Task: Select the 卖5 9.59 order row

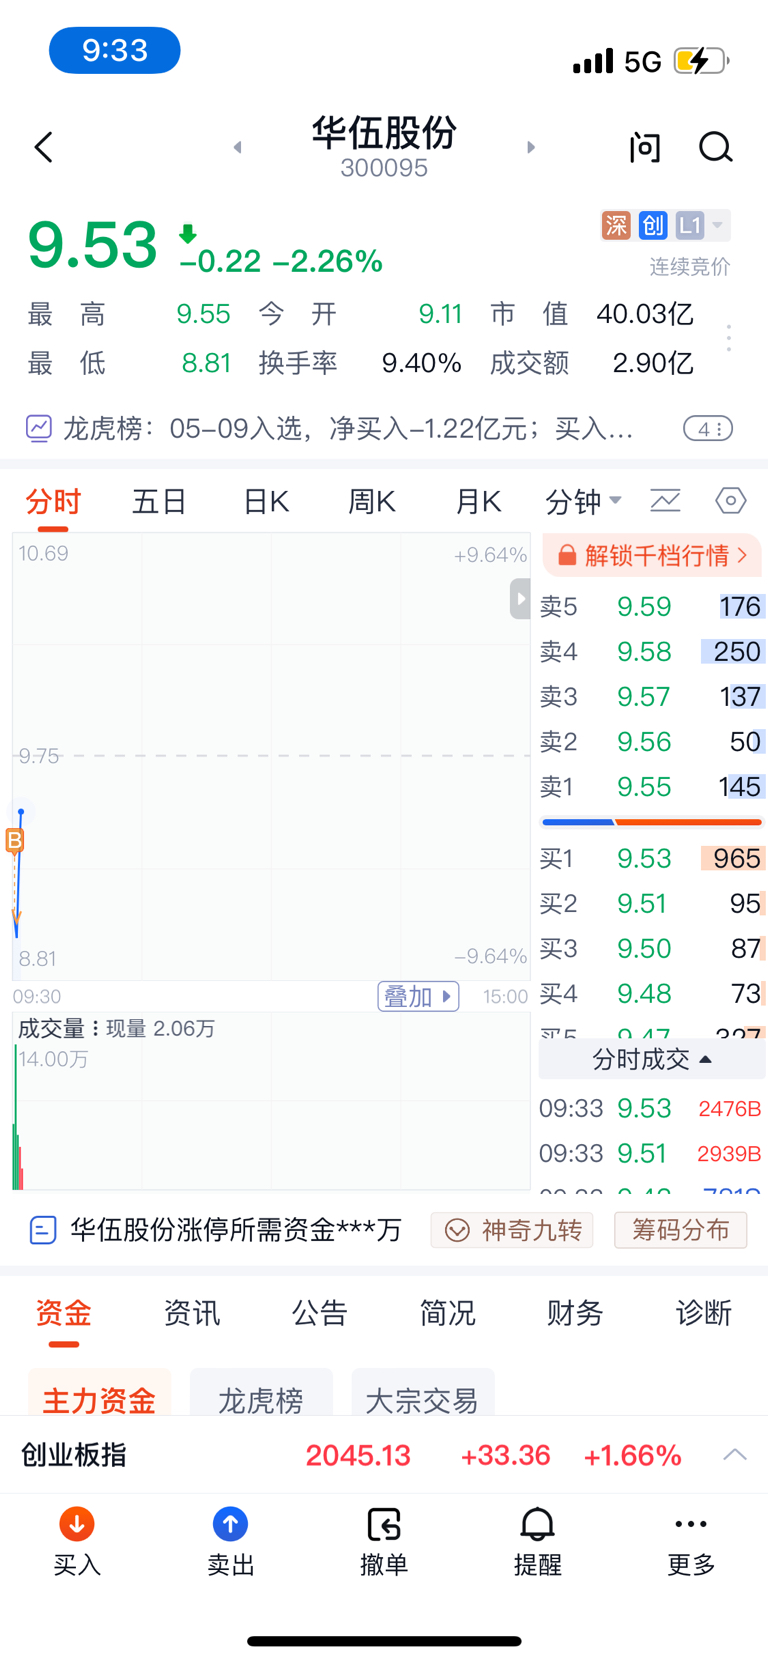Action: pyautogui.click(x=652, y=607)
